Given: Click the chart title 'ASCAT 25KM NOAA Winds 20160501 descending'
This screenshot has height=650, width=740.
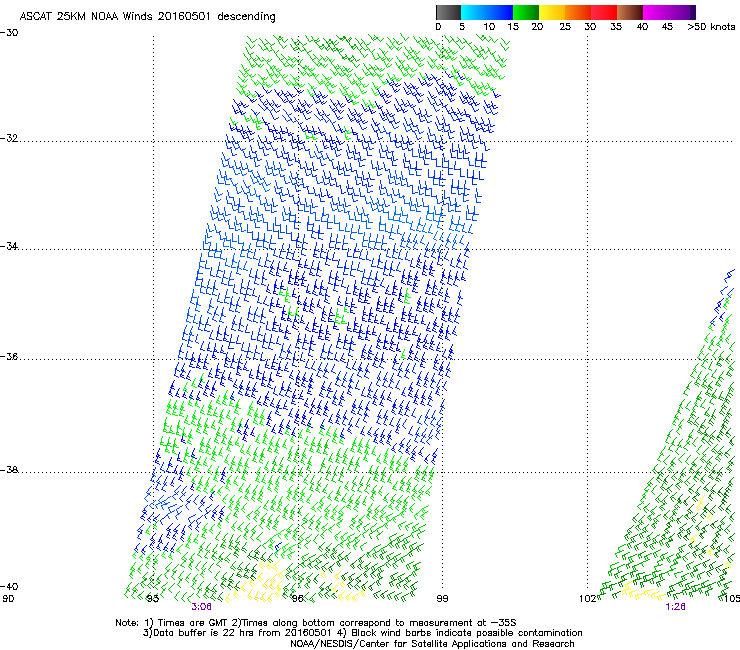Looking at the screenshot, I should 147,17.
